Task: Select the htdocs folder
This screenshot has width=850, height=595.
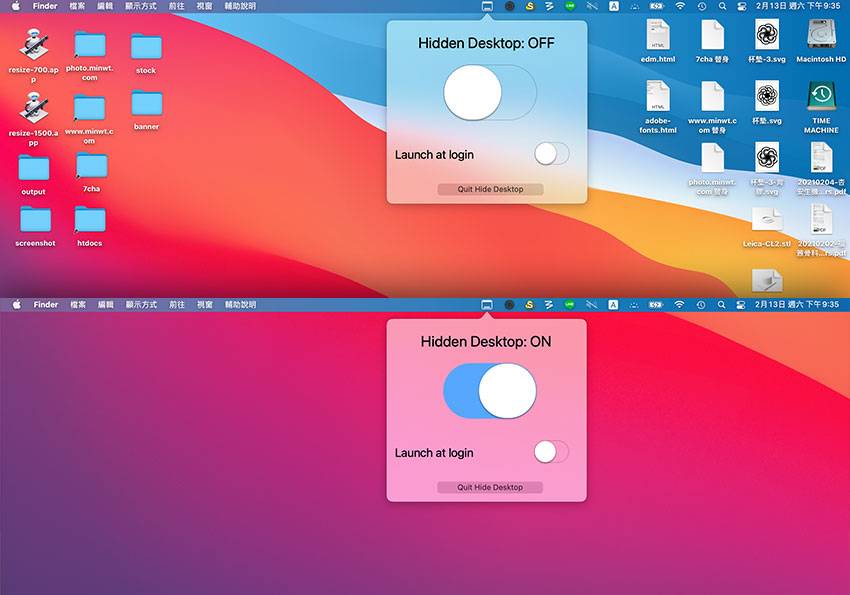Action: 89,219
